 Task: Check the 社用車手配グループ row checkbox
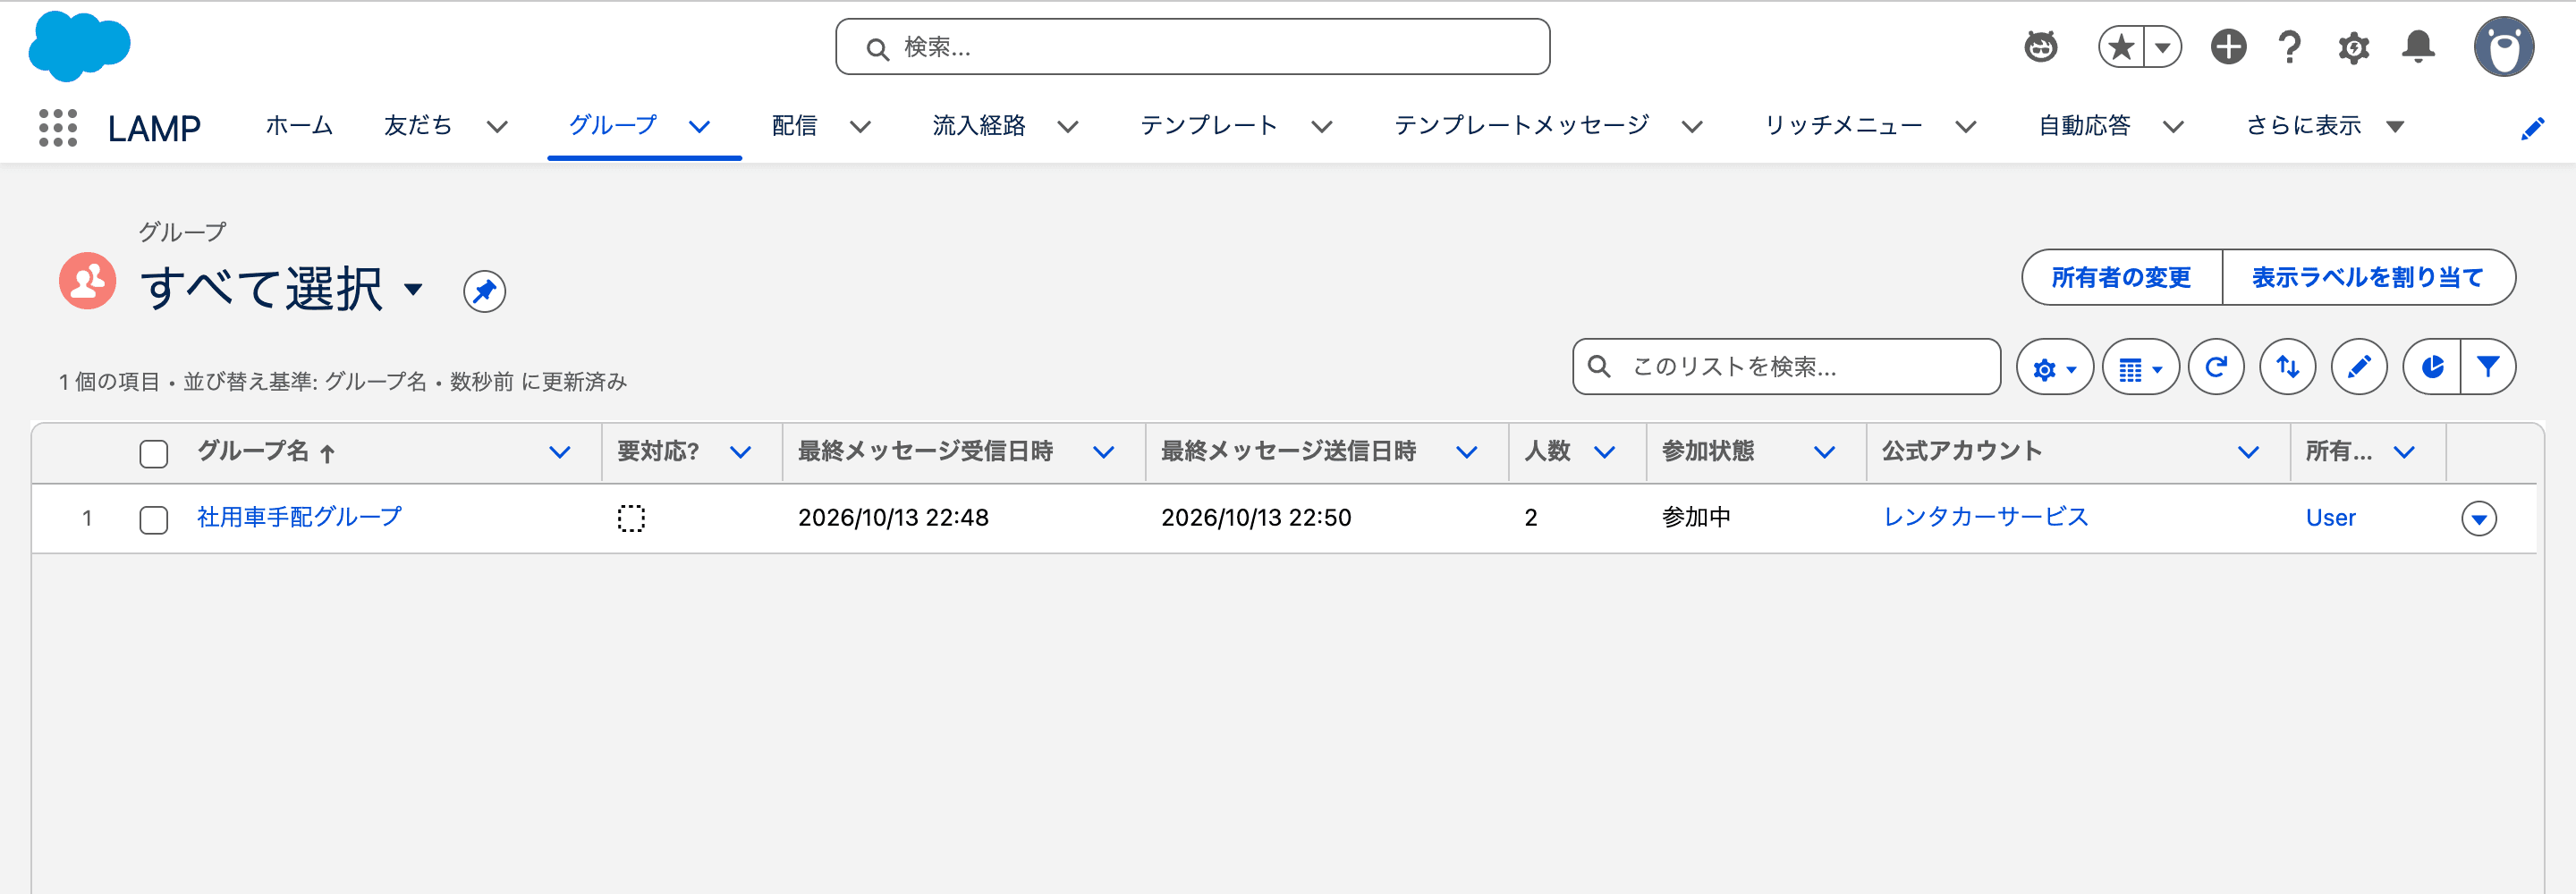click(154, 519)
